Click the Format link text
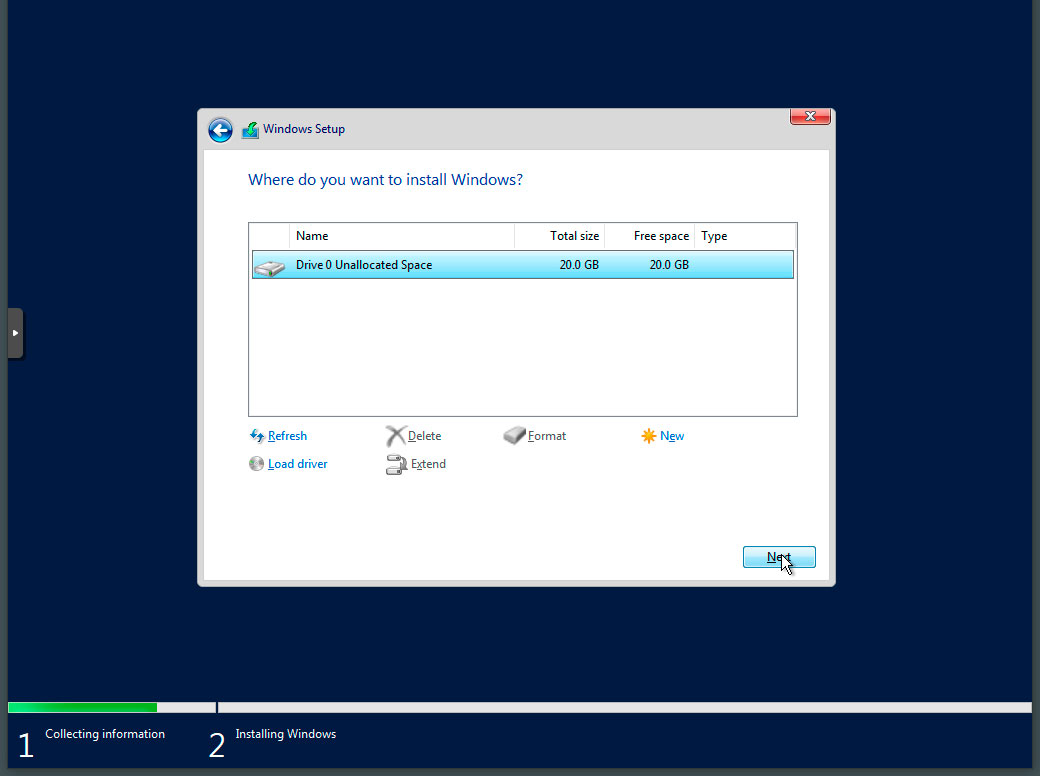The height and width of the screenshot is (776, 1040). point(547,435)
